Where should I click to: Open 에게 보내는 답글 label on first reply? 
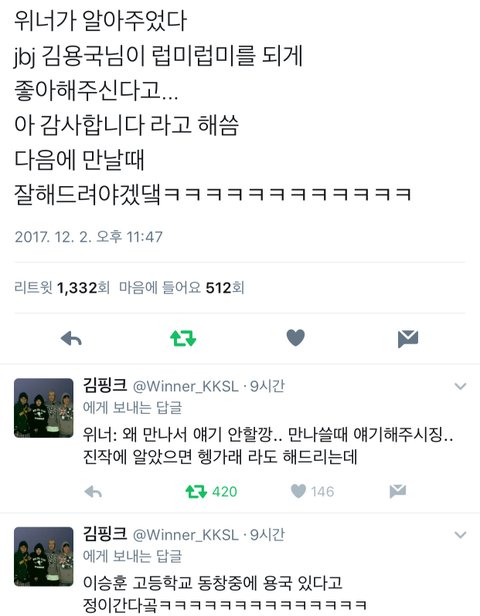[x=132, y=408]
